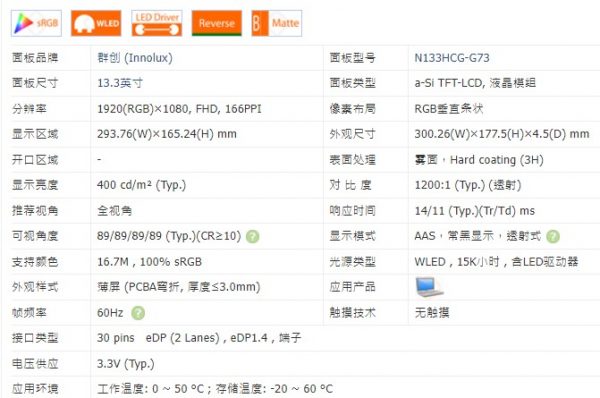Click the help icon beside viewing angle 89/89/89/89
This screenshot has height=398, width=600.
pos(253,237)
